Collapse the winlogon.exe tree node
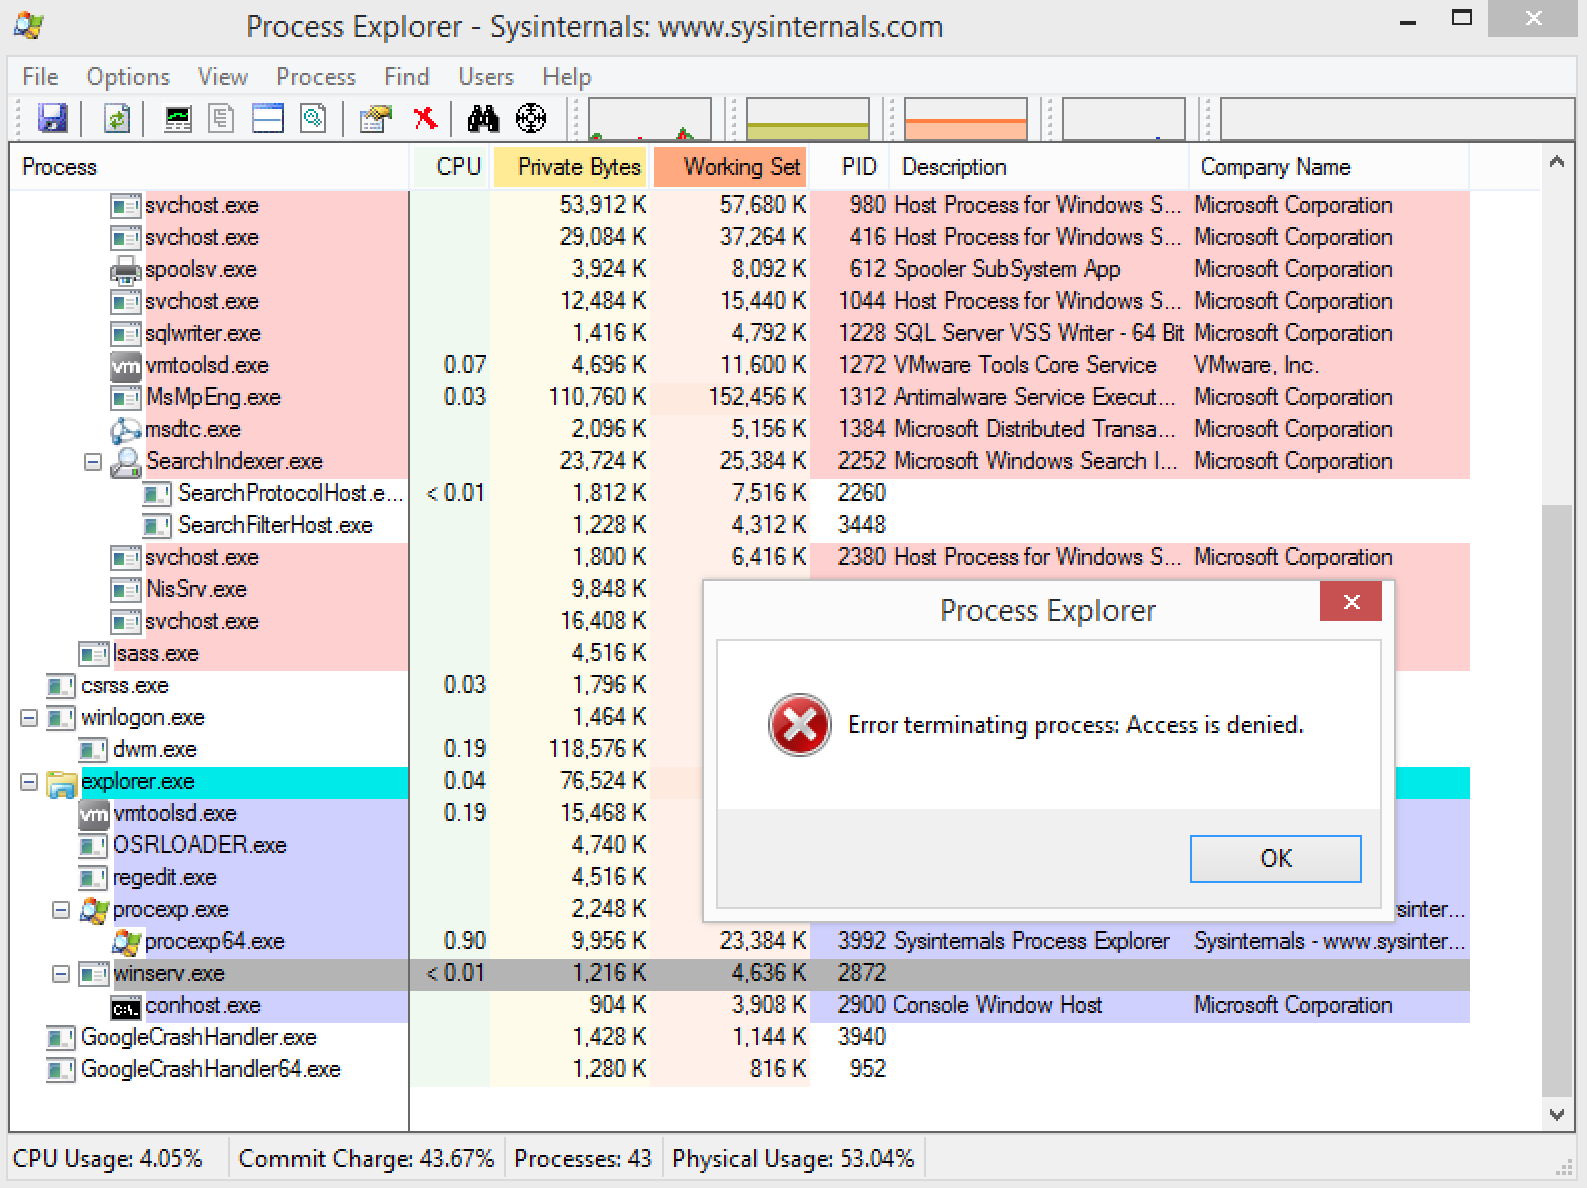Viewport: 1587px width, 1188px height. click(29, 718)
